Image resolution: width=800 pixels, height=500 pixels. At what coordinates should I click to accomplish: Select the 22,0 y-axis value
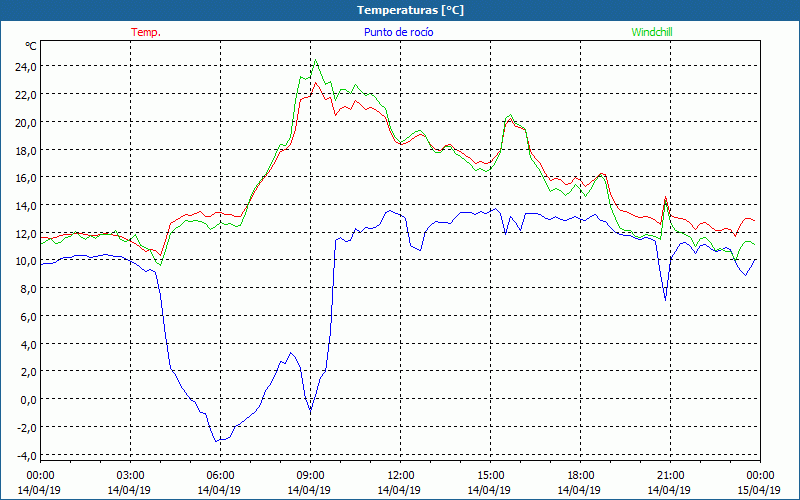click(x=26, y=94)
